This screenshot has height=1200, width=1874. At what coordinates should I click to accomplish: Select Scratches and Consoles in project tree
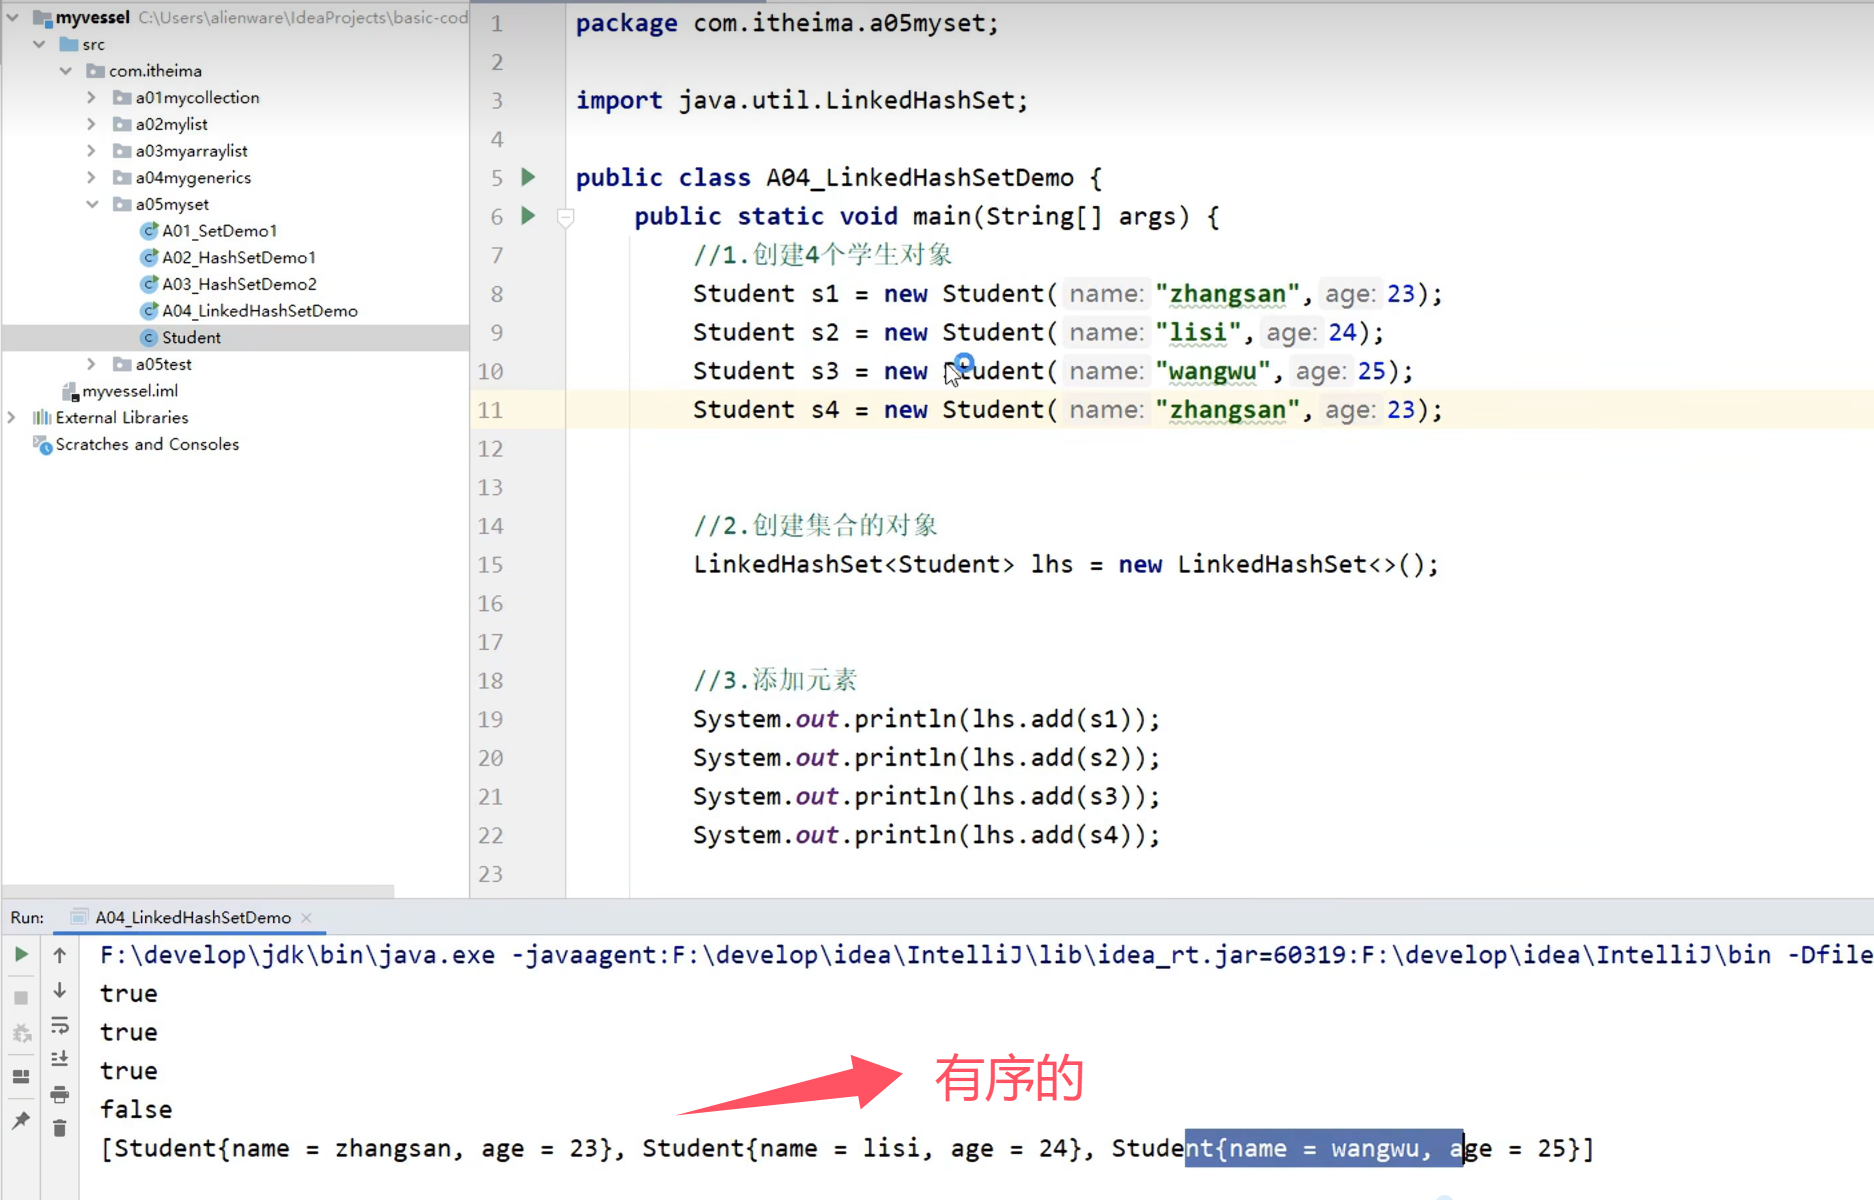147,444
